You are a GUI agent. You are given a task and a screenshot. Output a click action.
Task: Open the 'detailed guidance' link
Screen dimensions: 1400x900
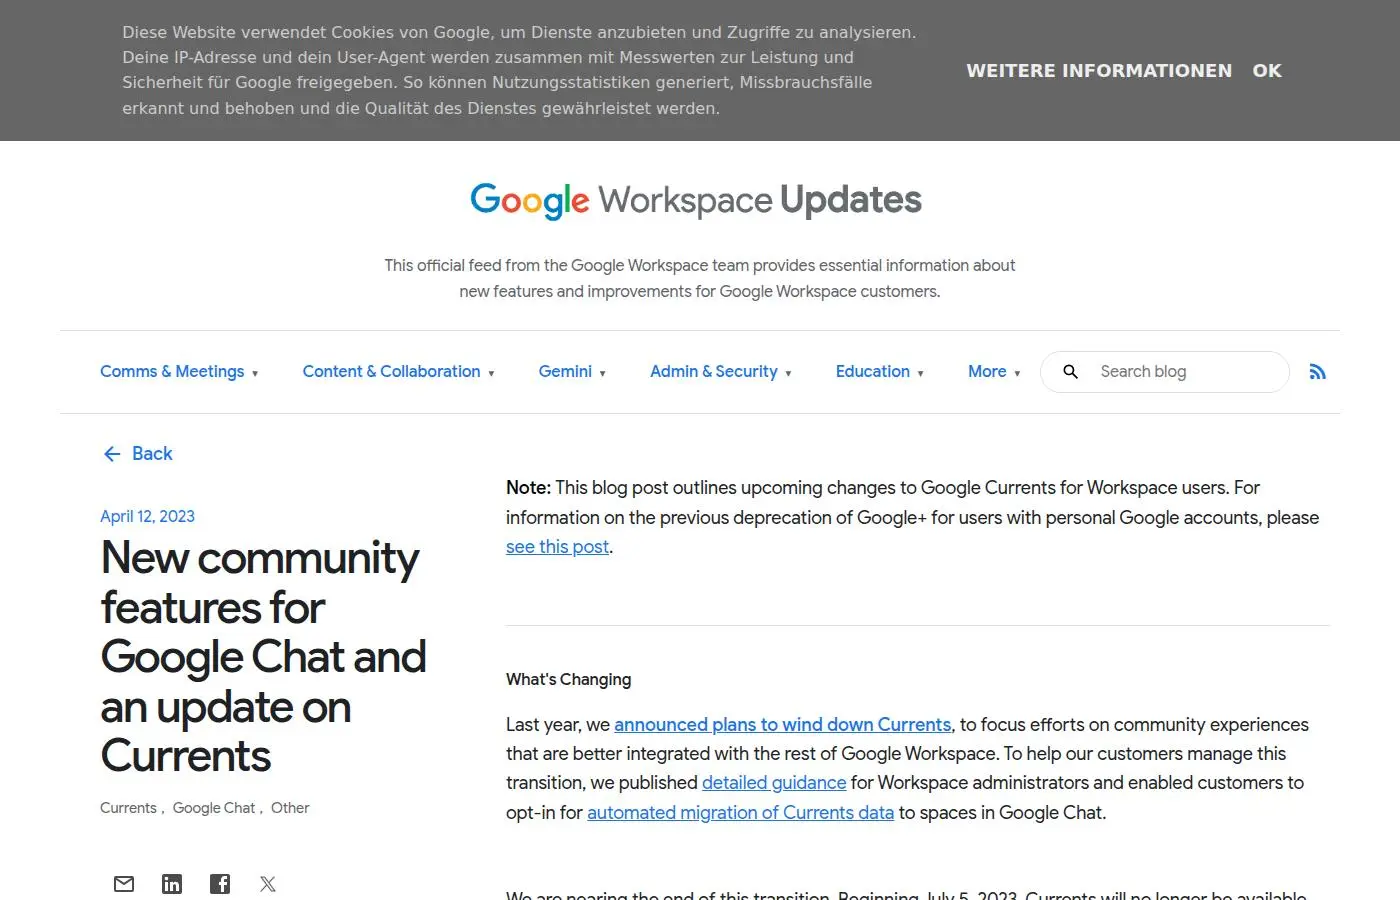(x=774, y=783)
